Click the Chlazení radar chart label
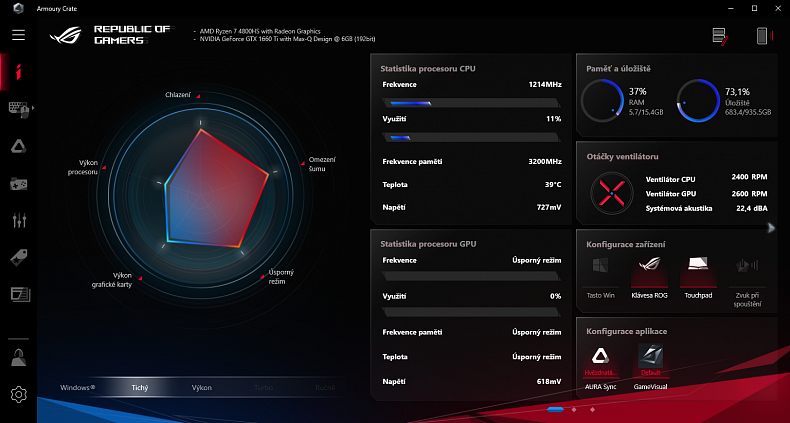The image size is (790, 423). tap(178, 95)
